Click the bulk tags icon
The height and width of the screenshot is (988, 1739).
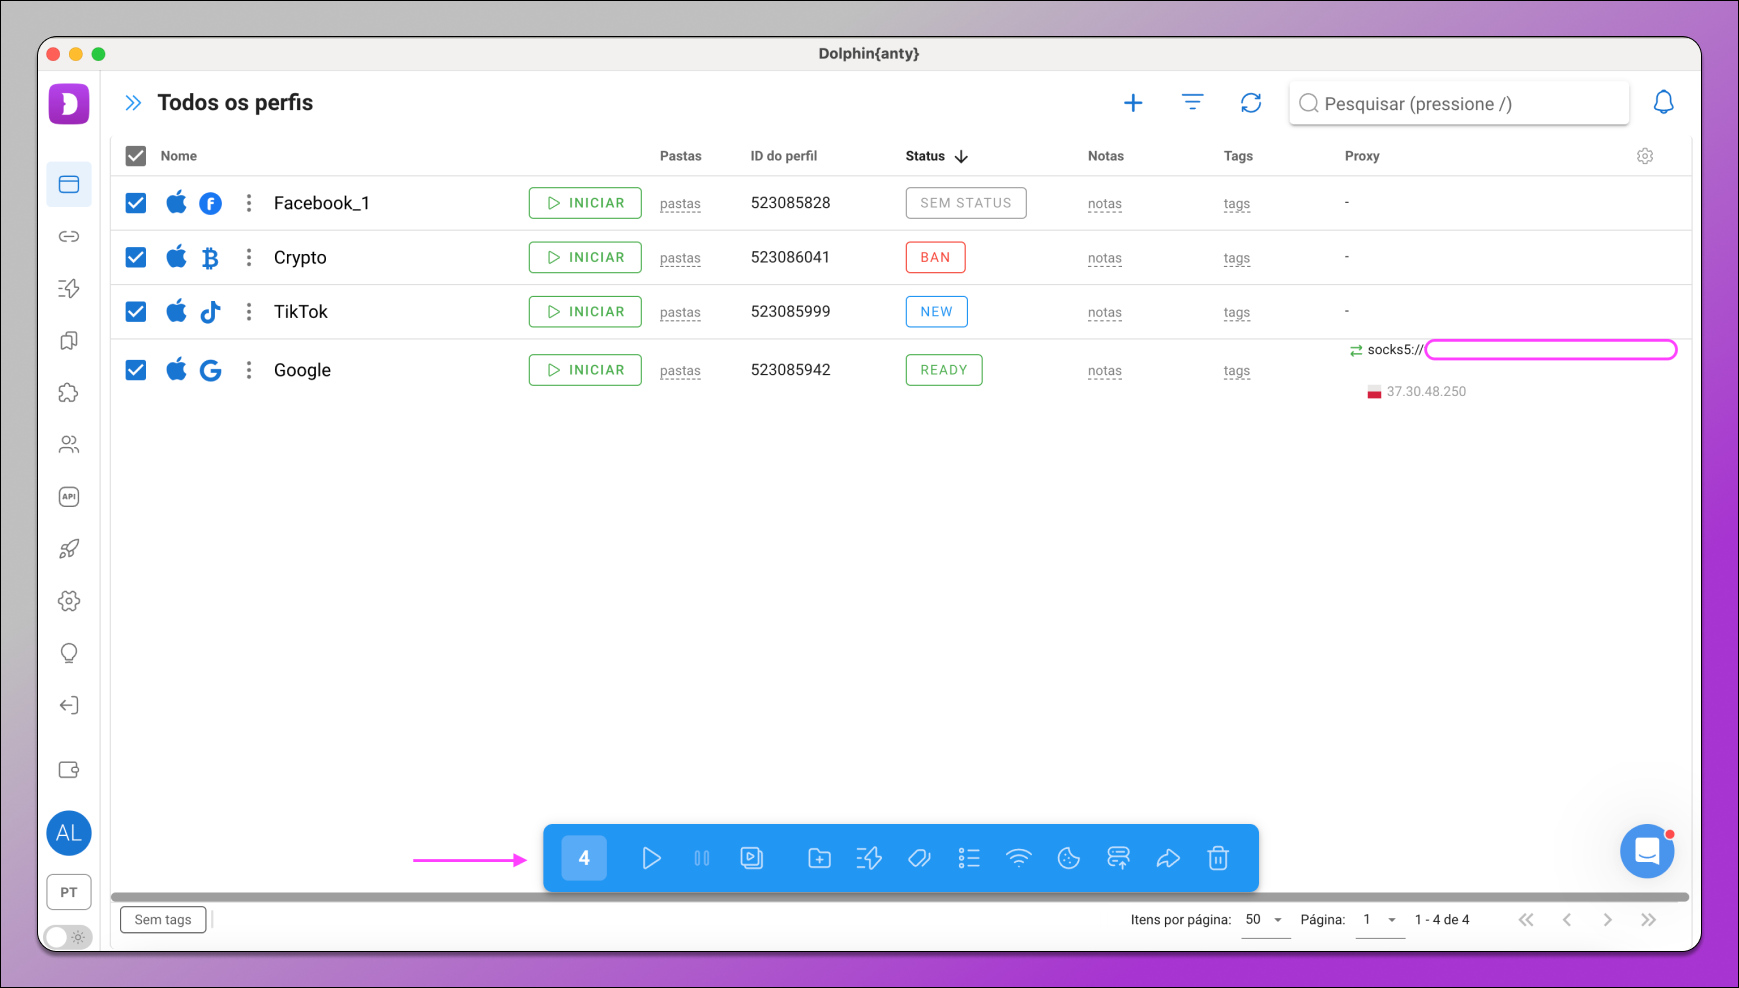pyautogui.click(x=919, y=858)
